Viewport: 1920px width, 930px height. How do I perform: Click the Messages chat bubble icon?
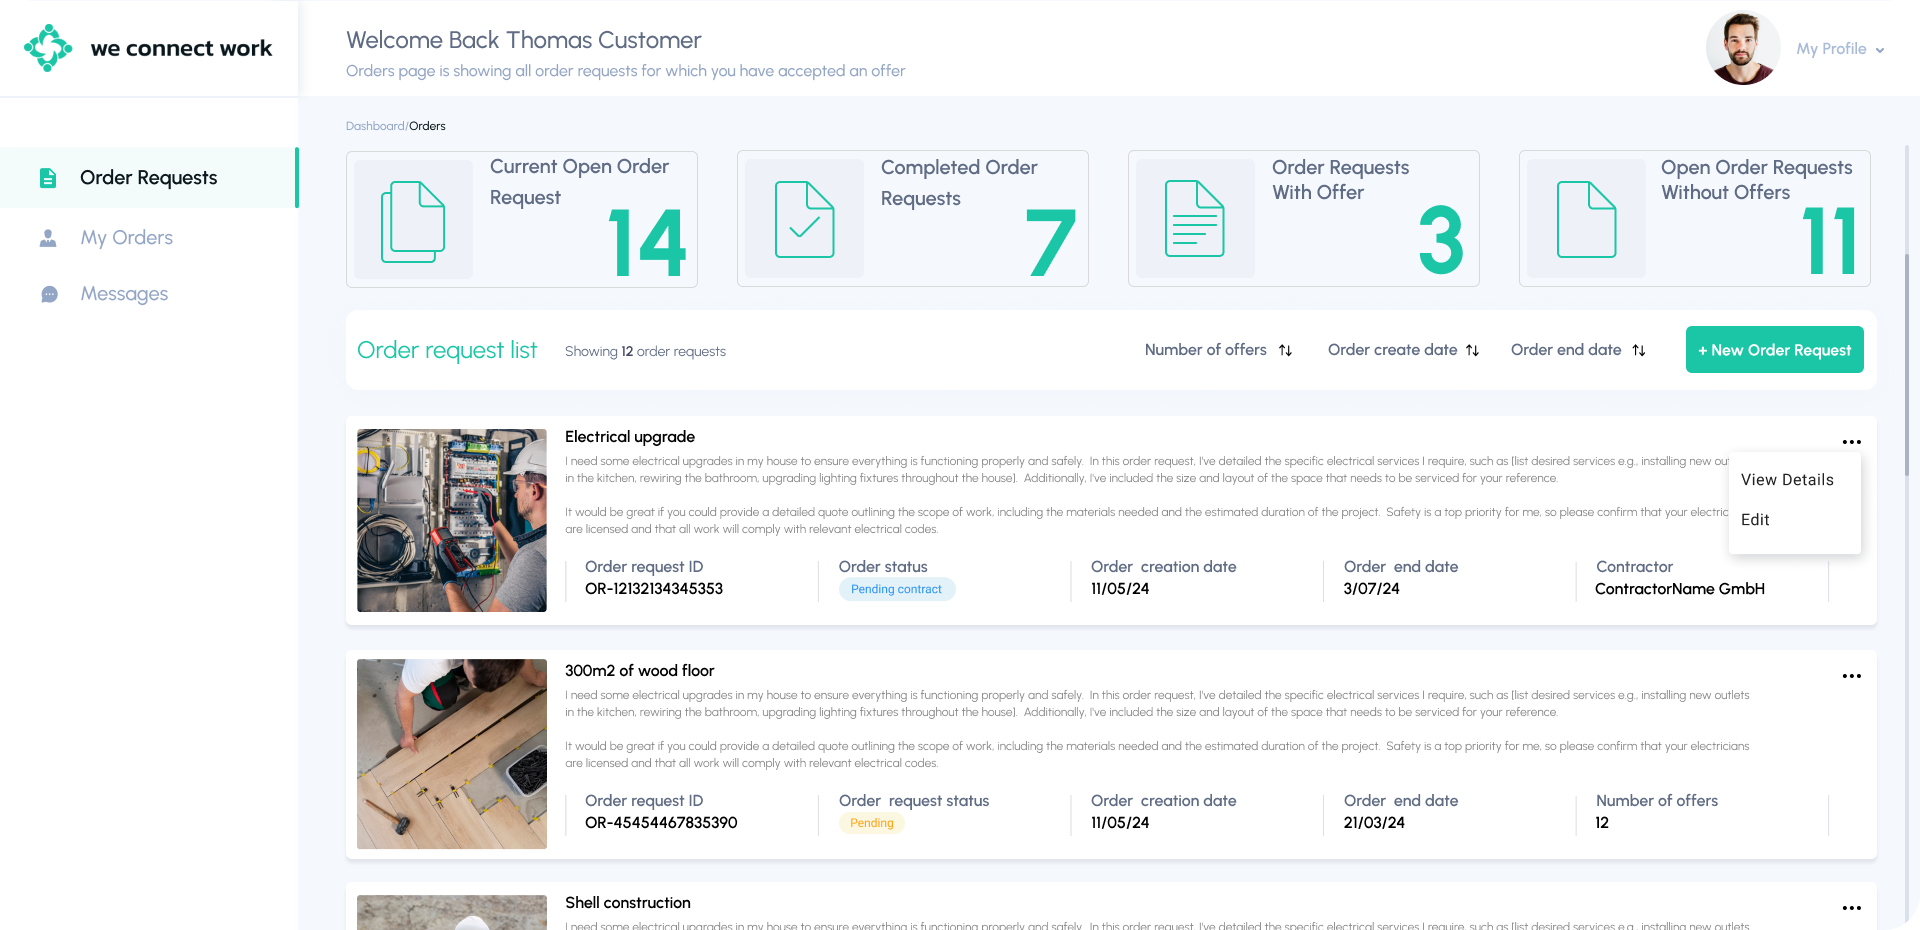point(49,294)
